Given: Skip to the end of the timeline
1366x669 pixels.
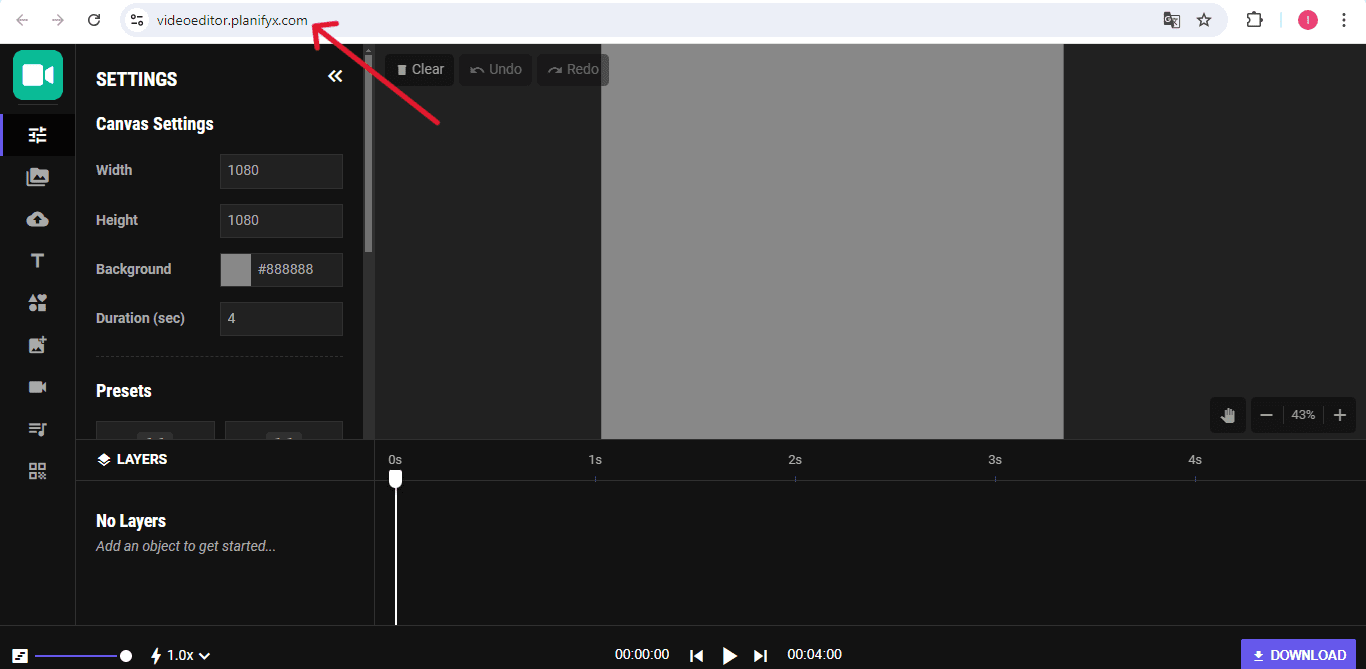Looking at the screenshot, I should pos(760,656).
